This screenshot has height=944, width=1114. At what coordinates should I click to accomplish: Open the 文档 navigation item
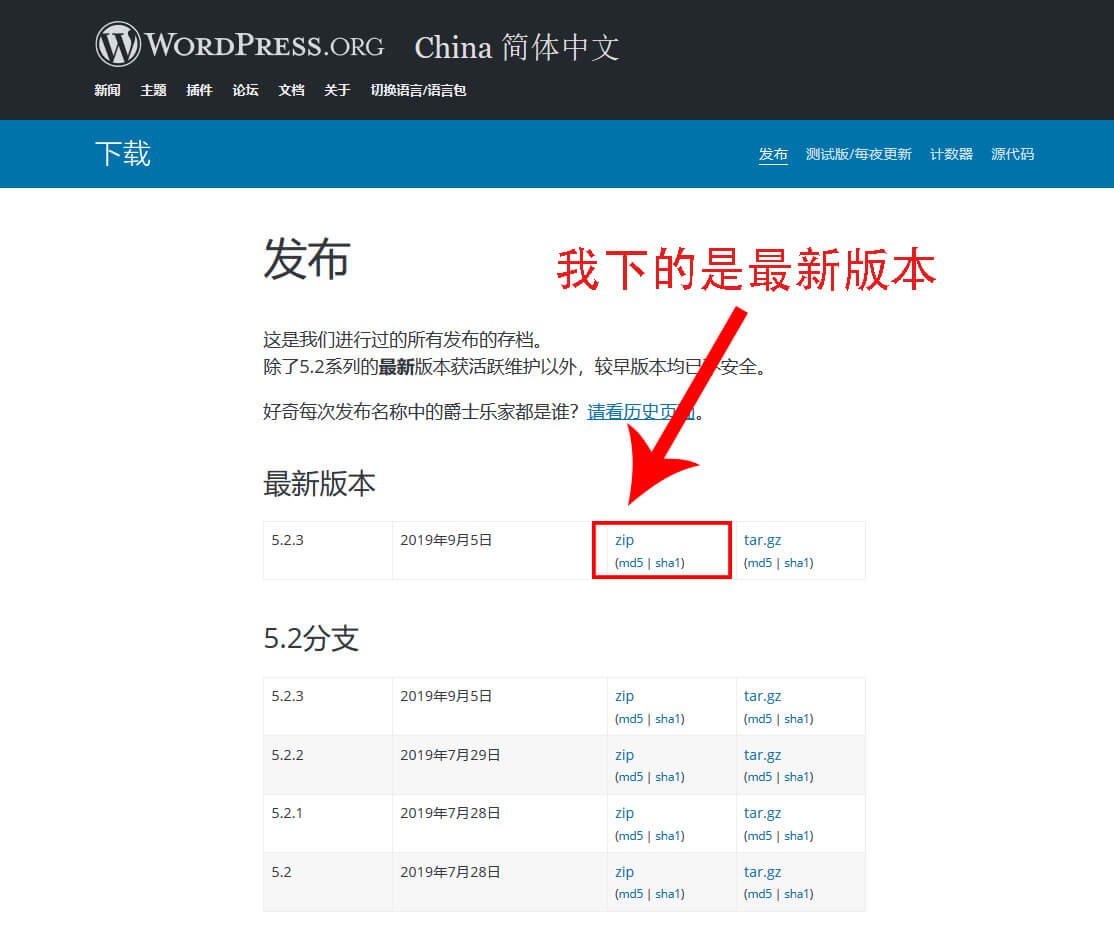[x=291, y=90]
